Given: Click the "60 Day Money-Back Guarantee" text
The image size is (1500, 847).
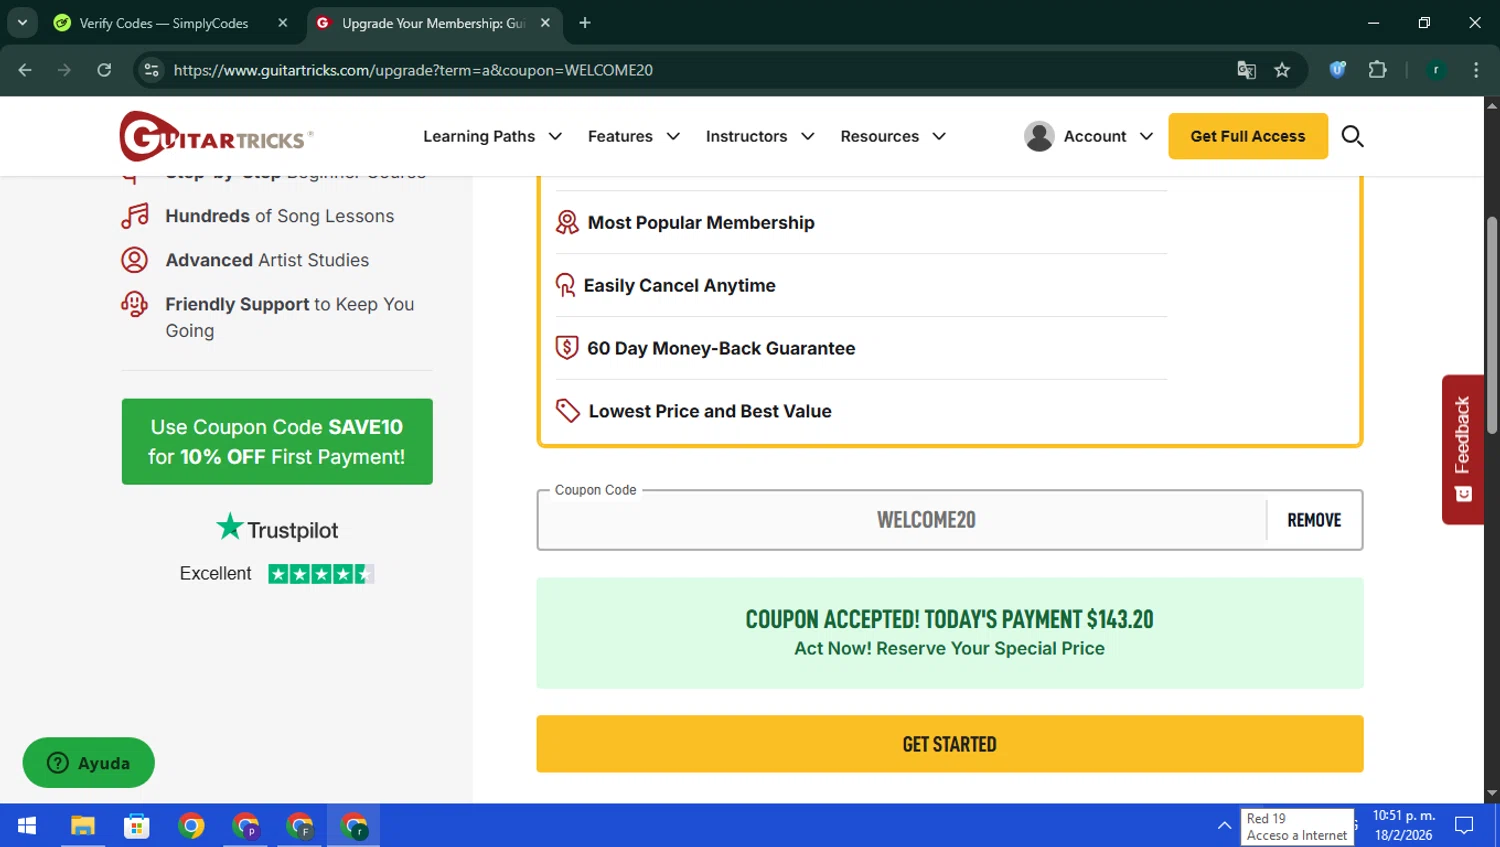Looking at the screenshot, I should (721, 348).
